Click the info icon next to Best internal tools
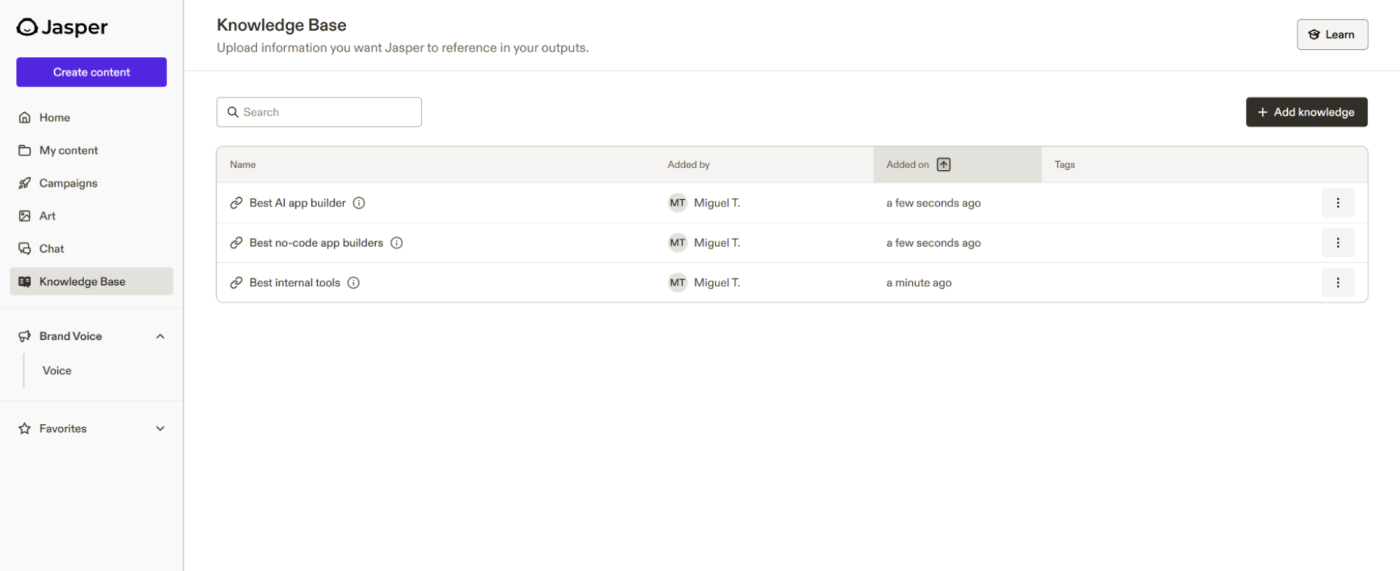1400x571 pixels. pyautogui.click(x=353, y=283)
